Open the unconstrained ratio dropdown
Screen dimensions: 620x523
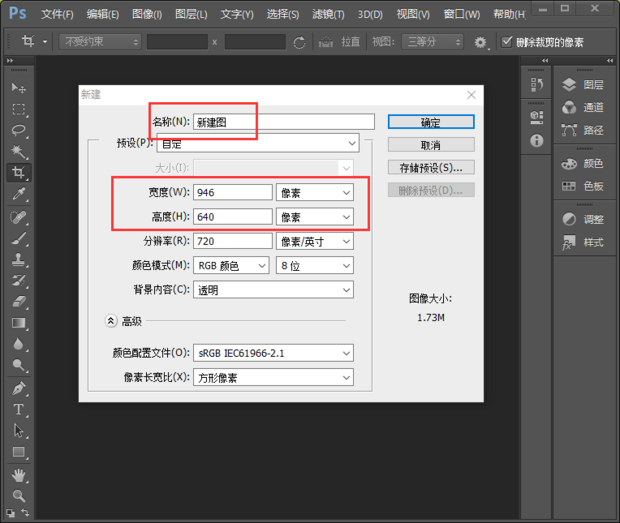(x=100, y=42)
